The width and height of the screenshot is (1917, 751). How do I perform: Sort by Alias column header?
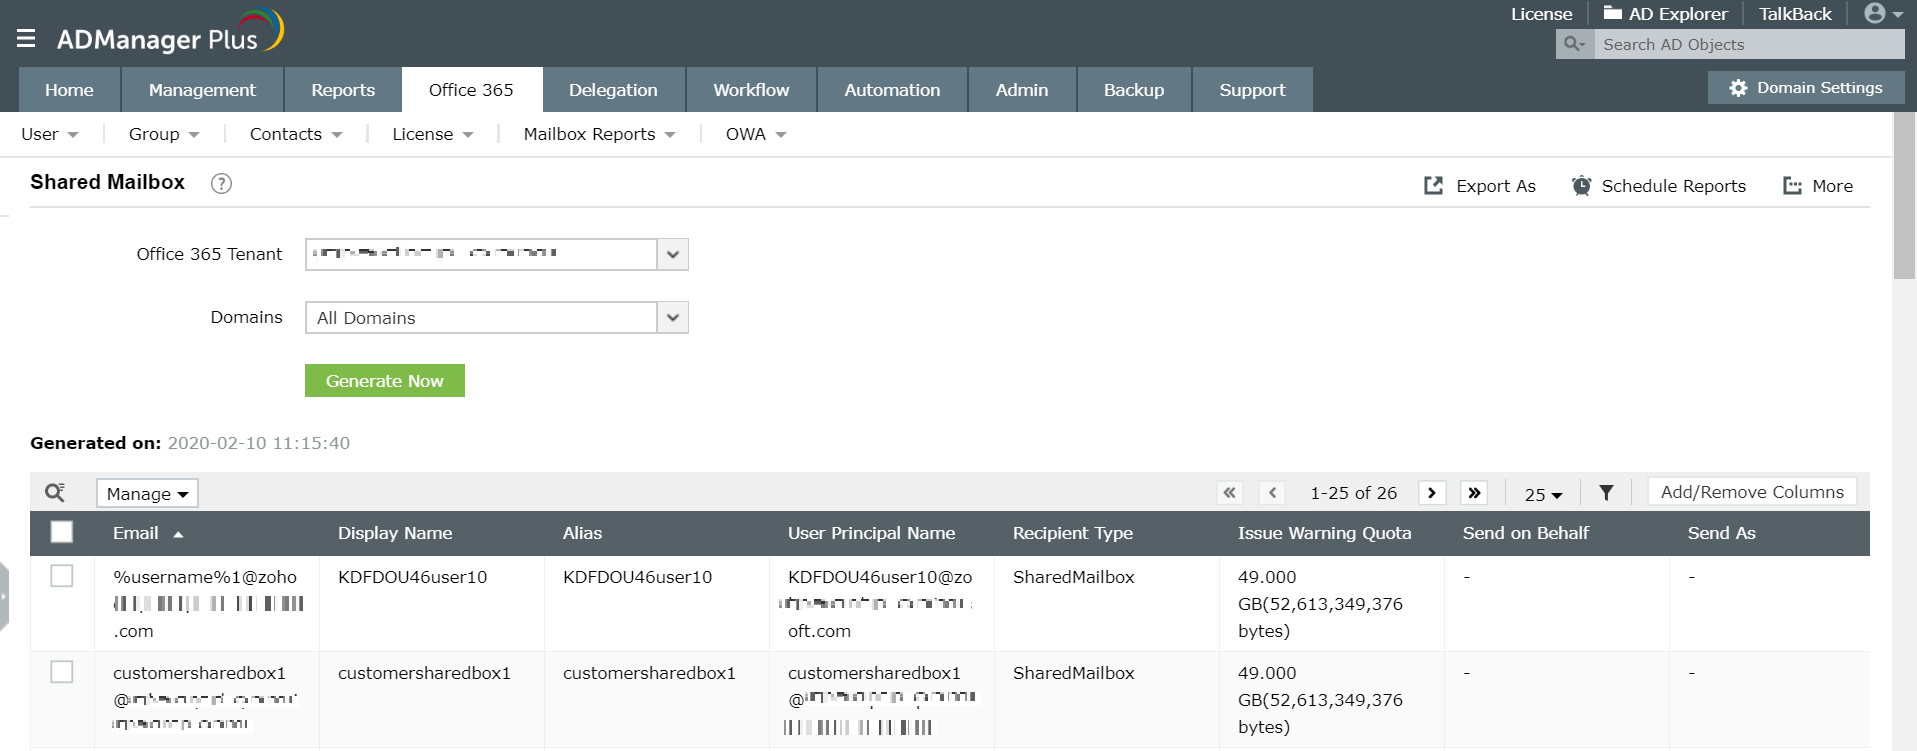pyautogui.click(x=582, y=533)
